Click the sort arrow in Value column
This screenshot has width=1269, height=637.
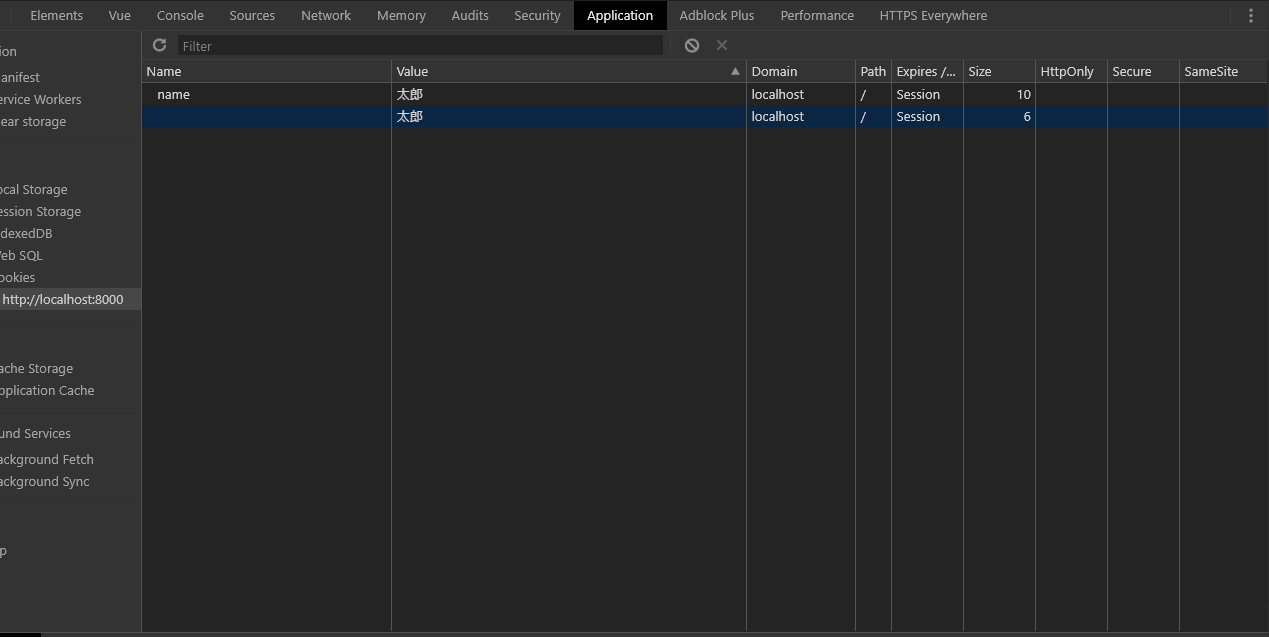pyautogui.click(x=735, y=71)
